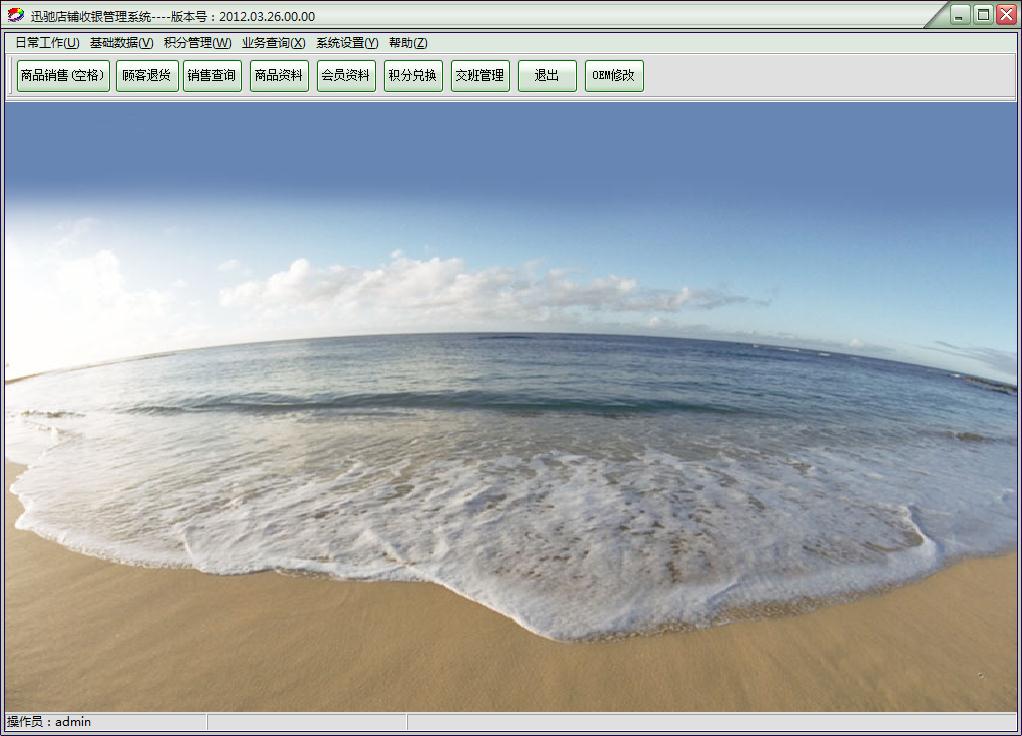Screen dimensions: 1022x736
Task: Open the 销售查询 toolbar button
Action: (x=212, y=76)
